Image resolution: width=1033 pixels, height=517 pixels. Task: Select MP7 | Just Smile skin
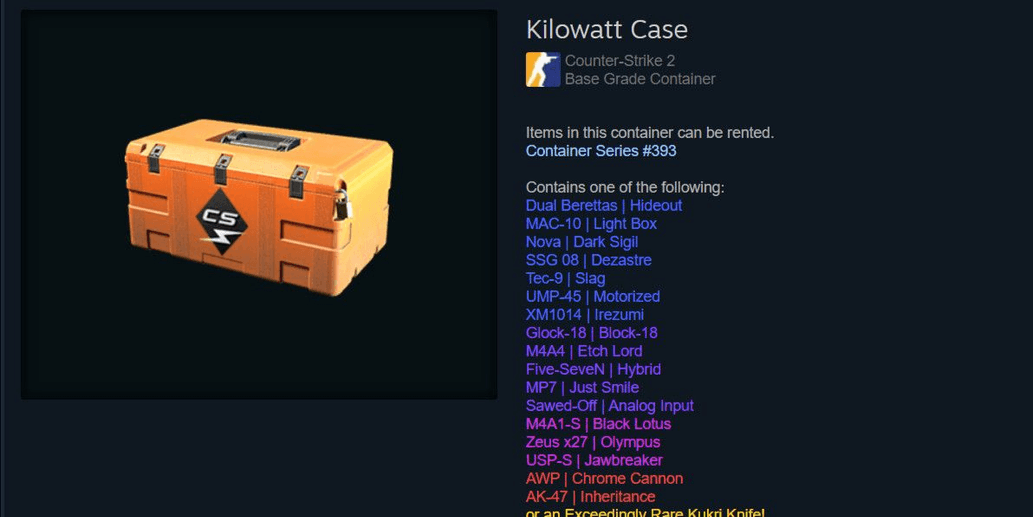(582, 387)
